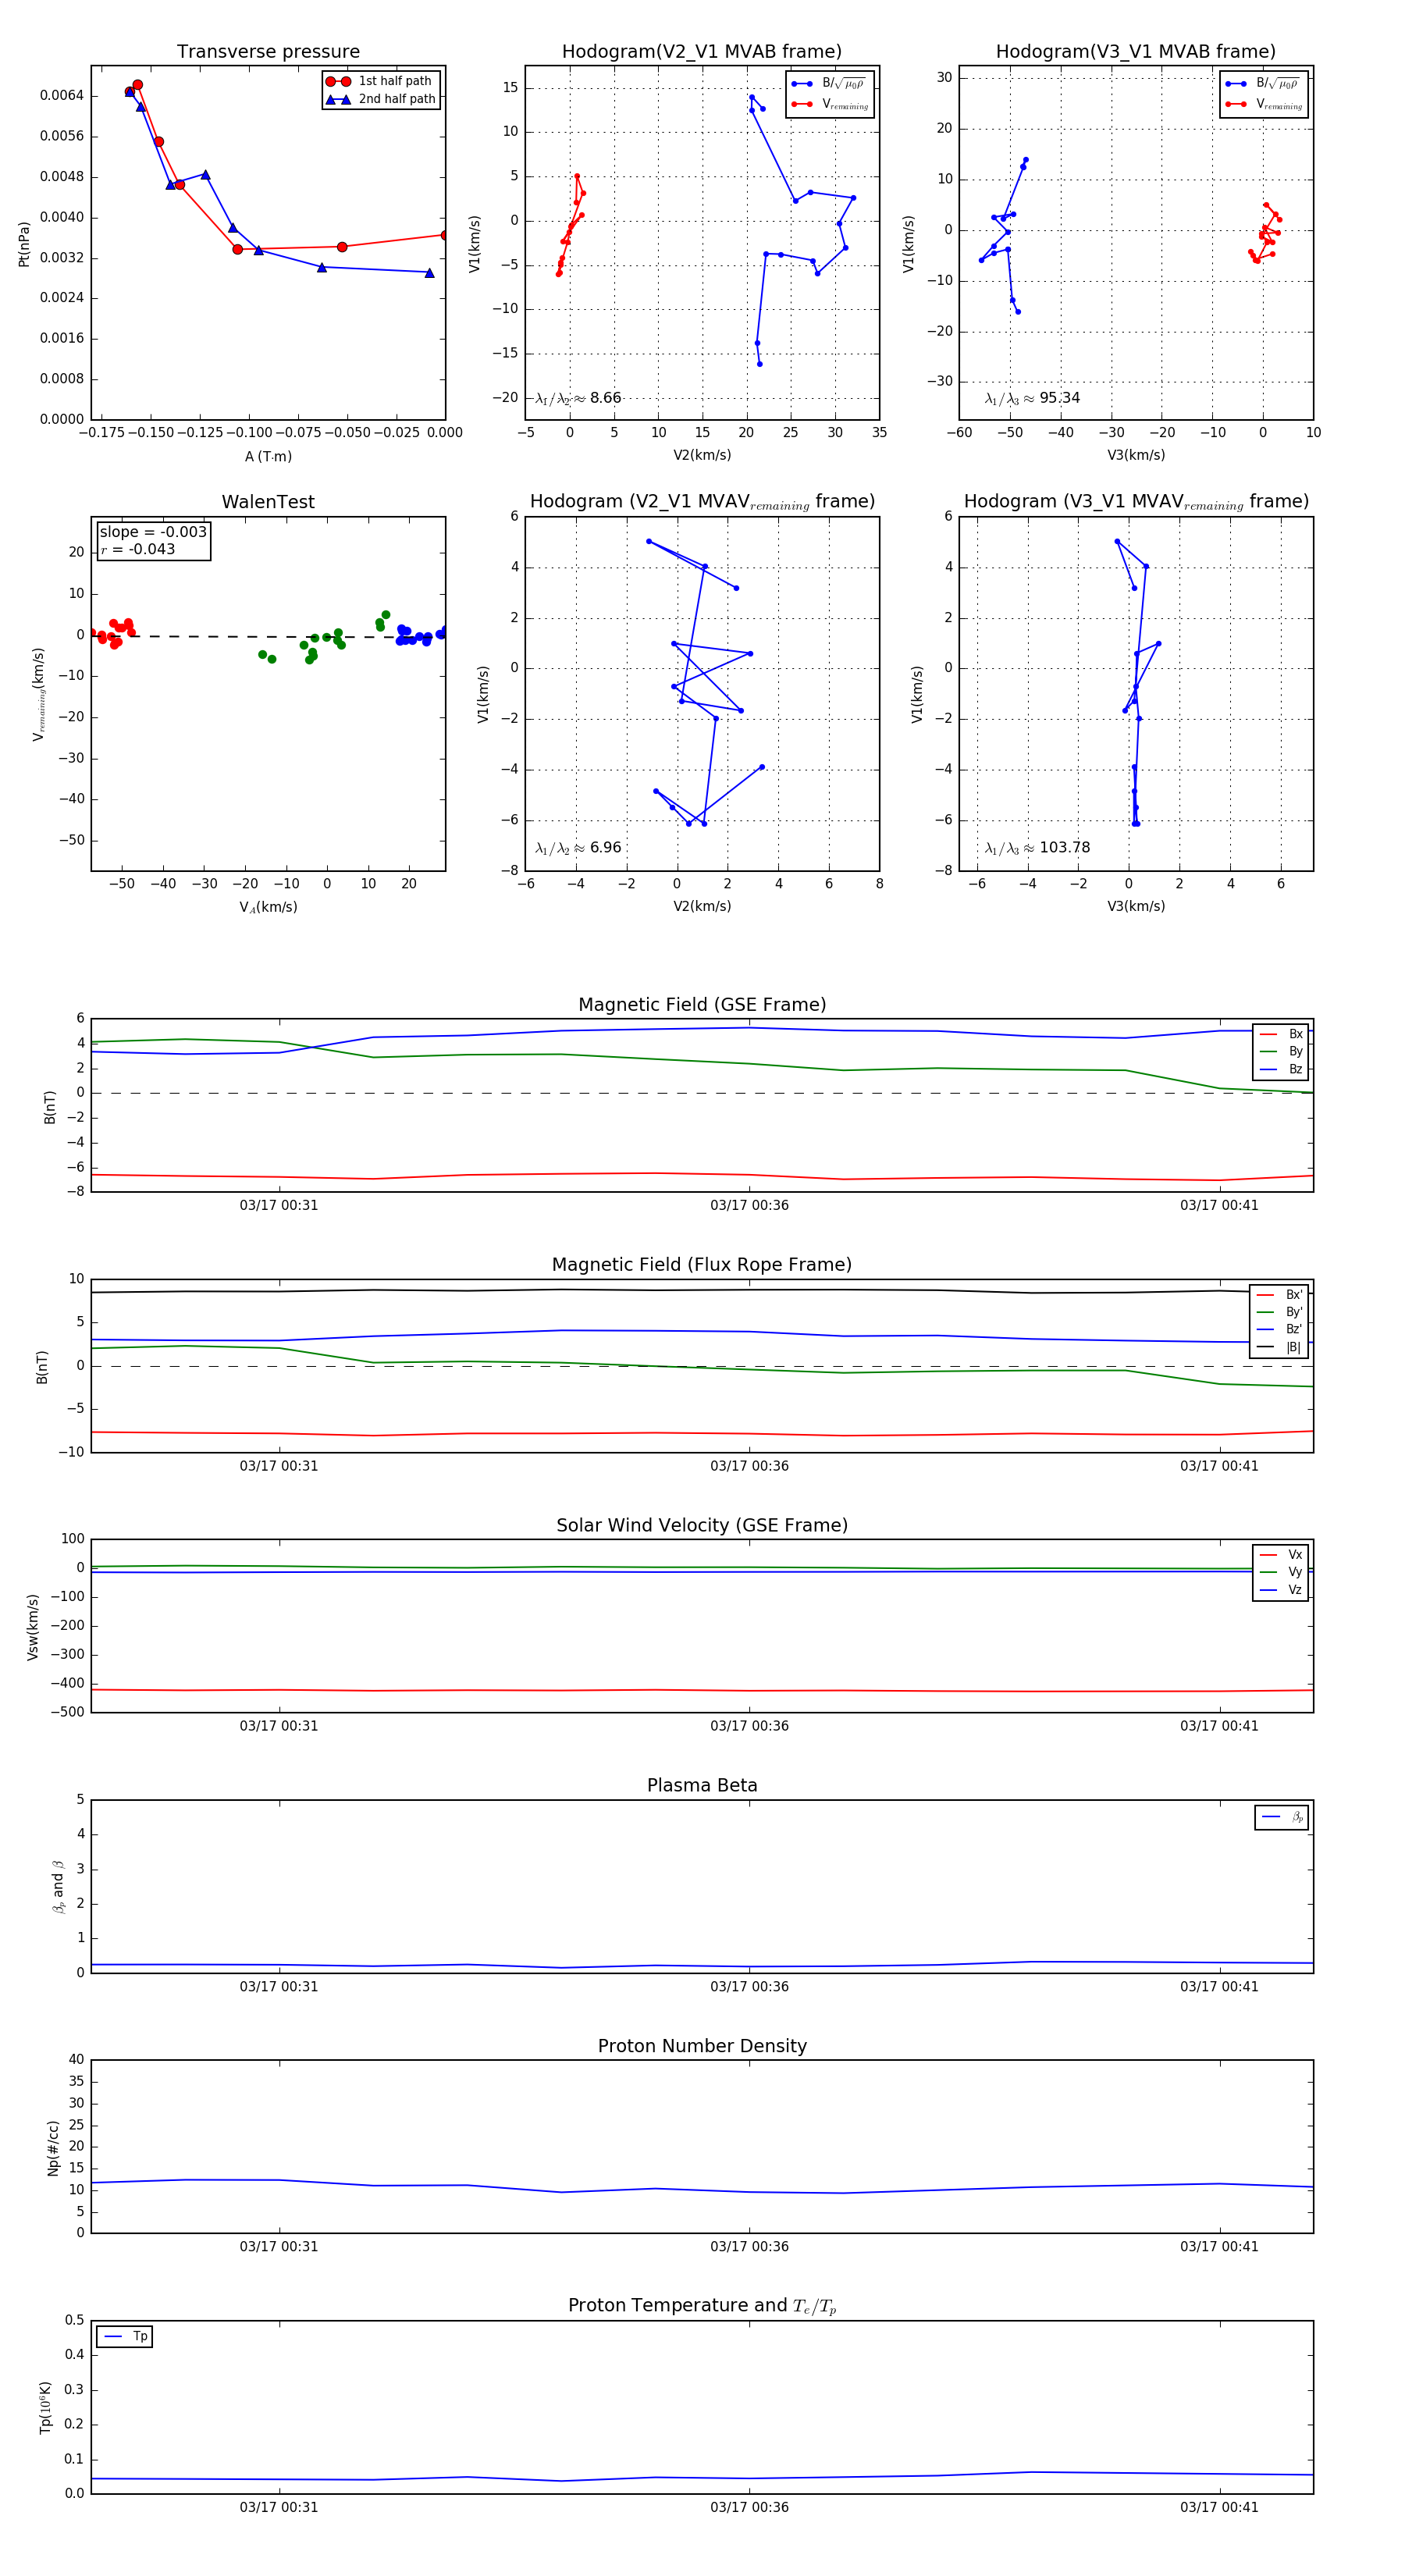Click the 'slope = -0.003' annotation
The width and height of the screenshot is (1405, 2576).
click(153, 532)
